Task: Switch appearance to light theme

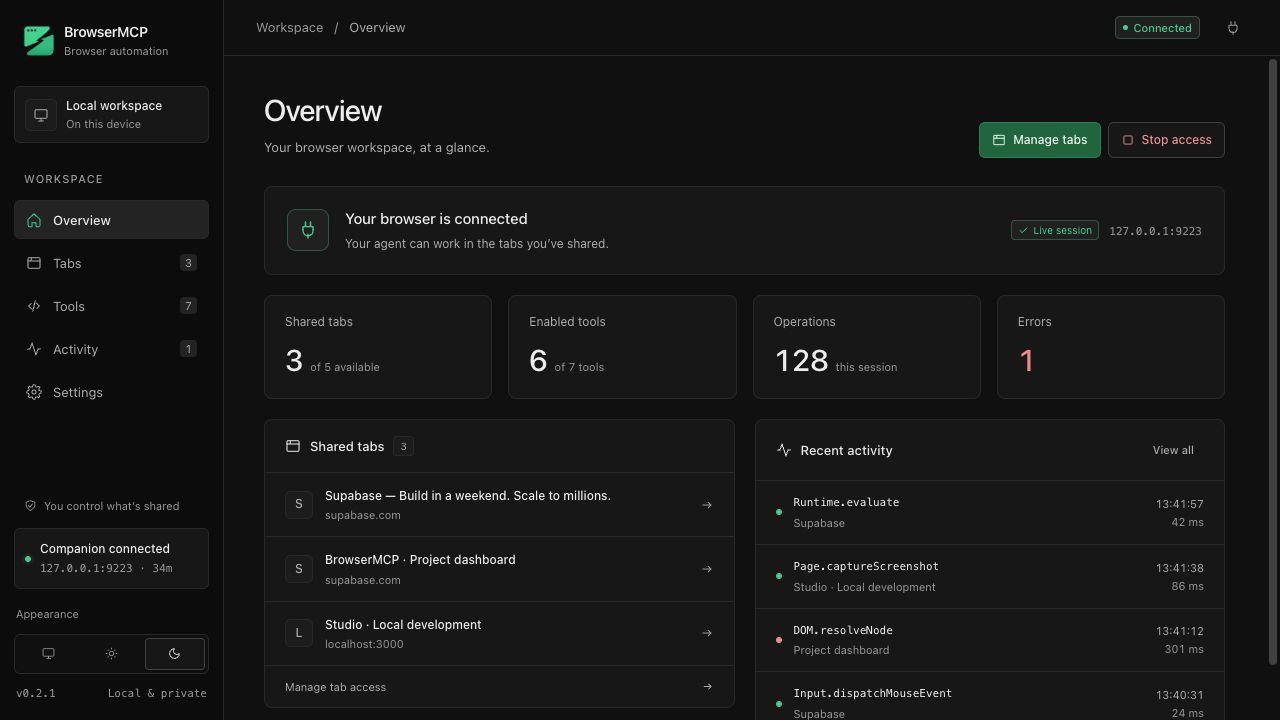Action: [111, 654]
